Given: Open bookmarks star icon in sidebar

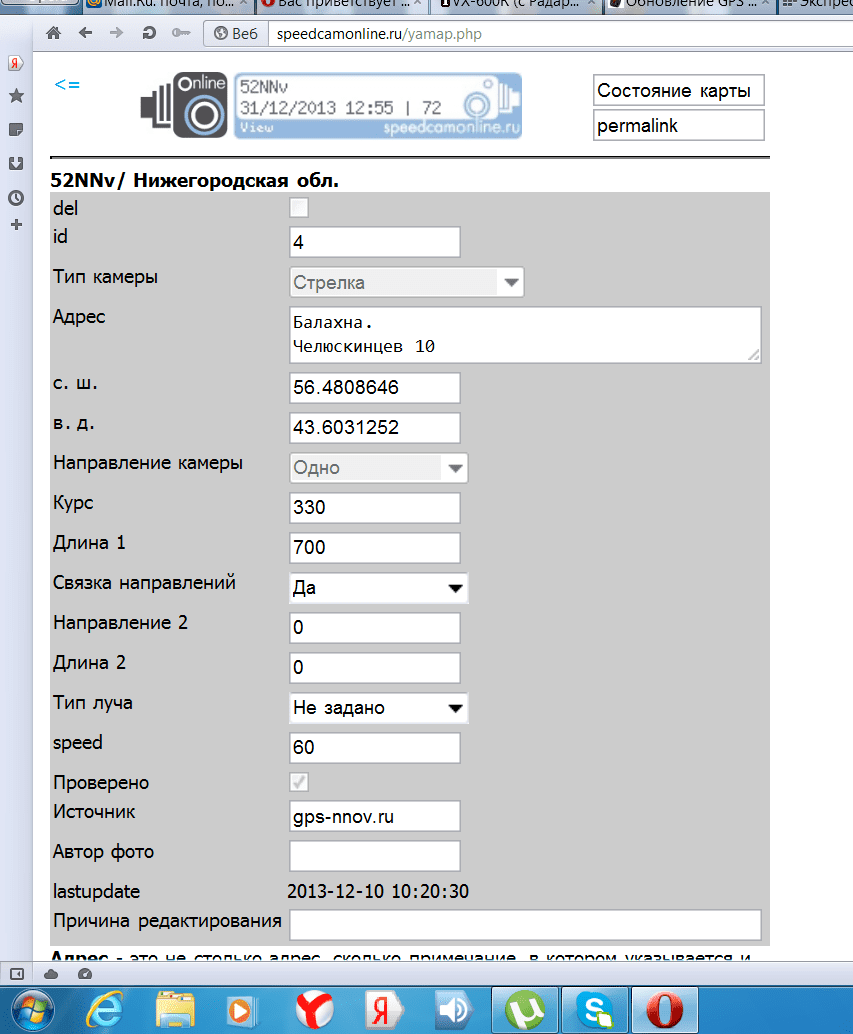Looking at the screenshot, I should click(x=16, y=96).
